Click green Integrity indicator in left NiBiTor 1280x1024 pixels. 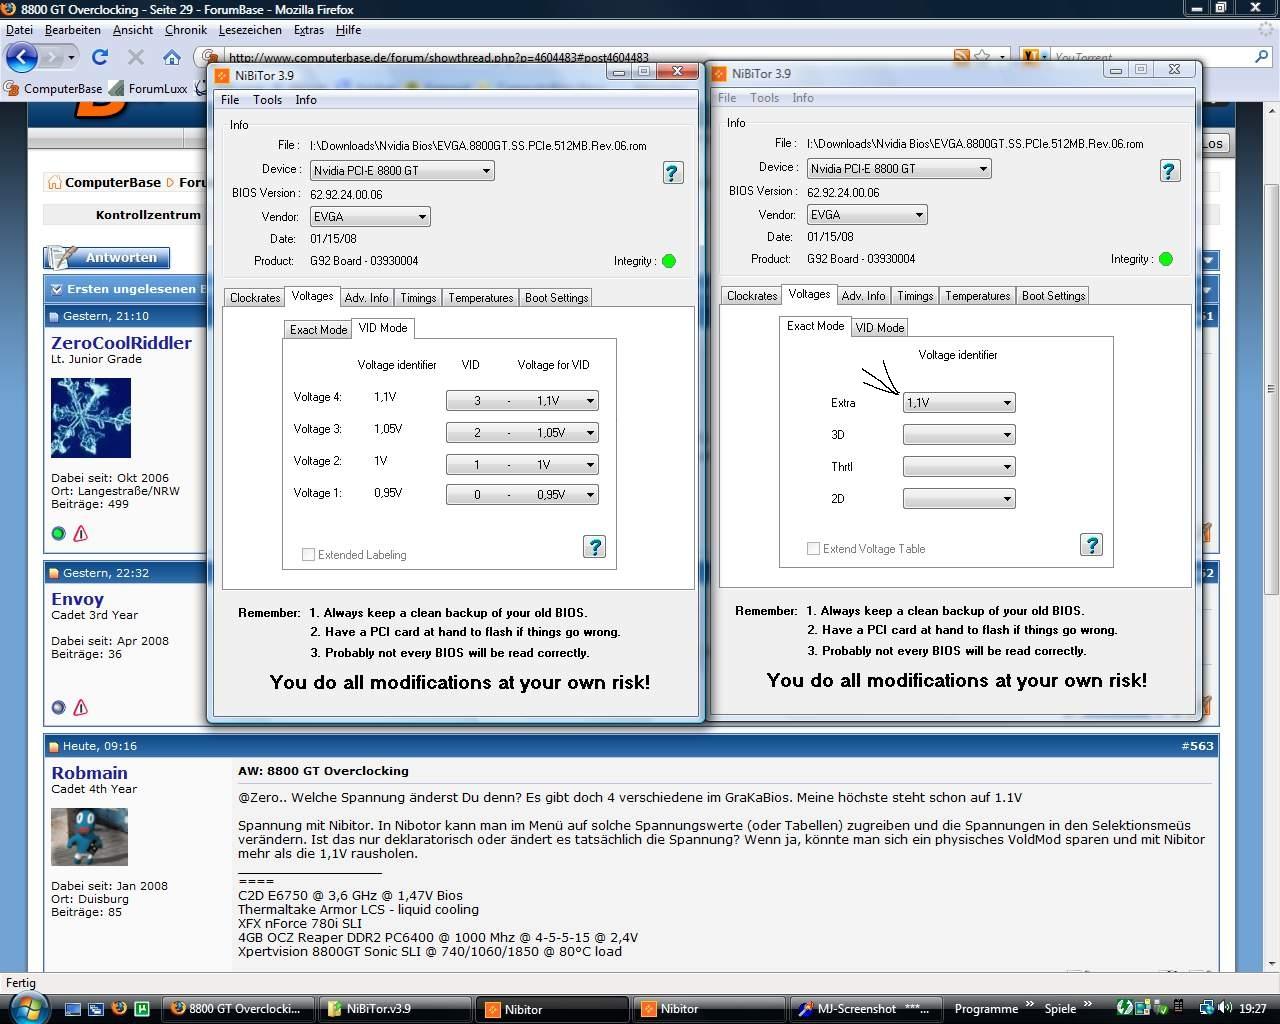click(669, 261)
